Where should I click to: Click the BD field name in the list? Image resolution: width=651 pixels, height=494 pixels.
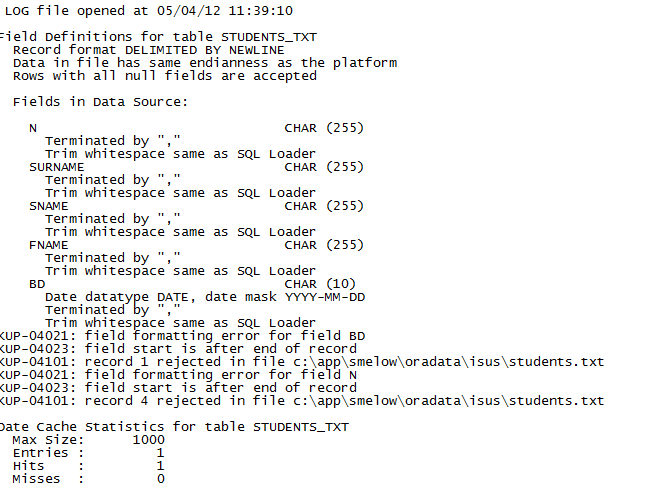click(38, 284)
